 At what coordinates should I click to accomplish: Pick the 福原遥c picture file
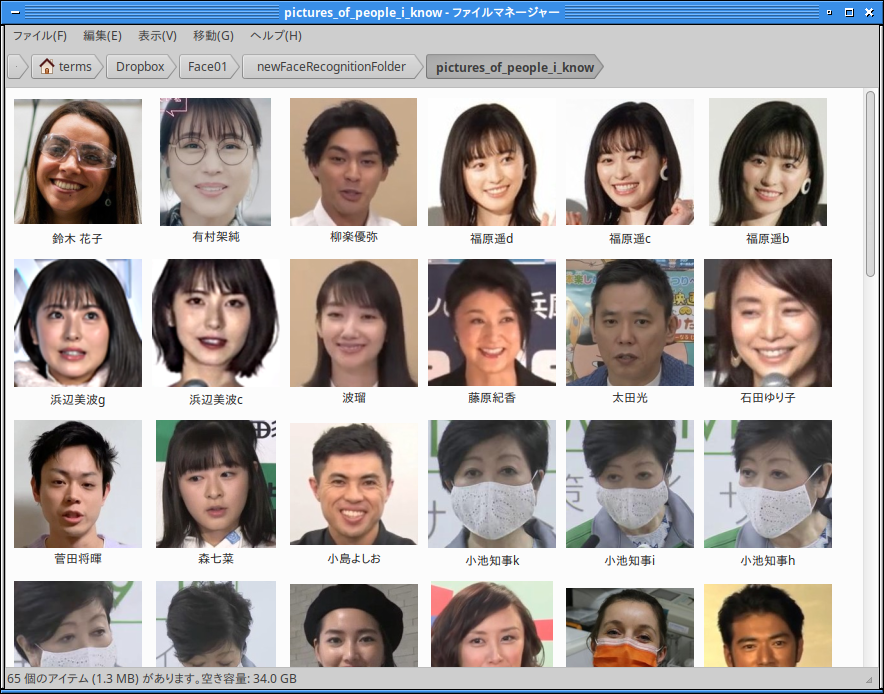click(x=630, y=162)
